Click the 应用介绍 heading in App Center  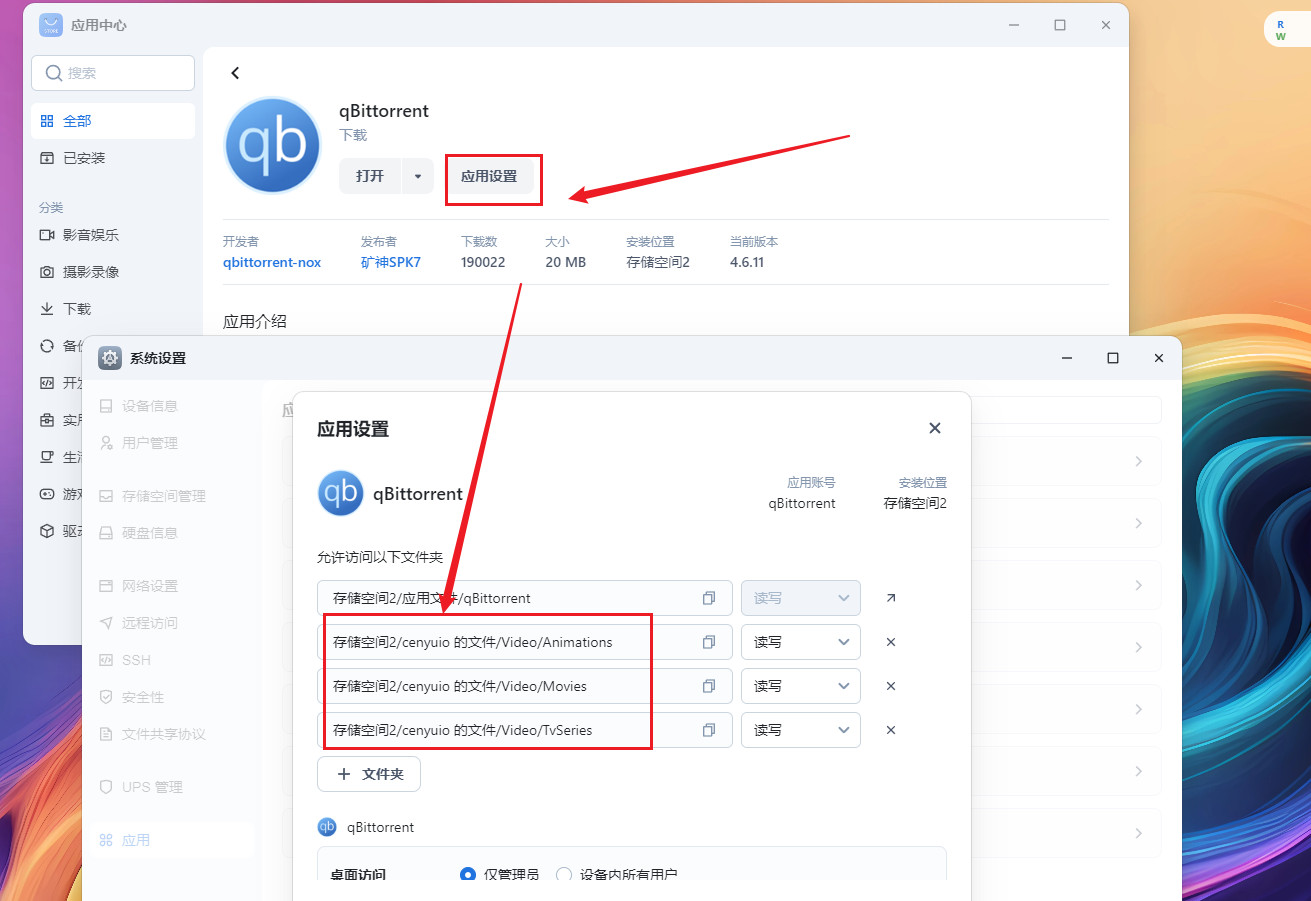(x=255, y=321)
